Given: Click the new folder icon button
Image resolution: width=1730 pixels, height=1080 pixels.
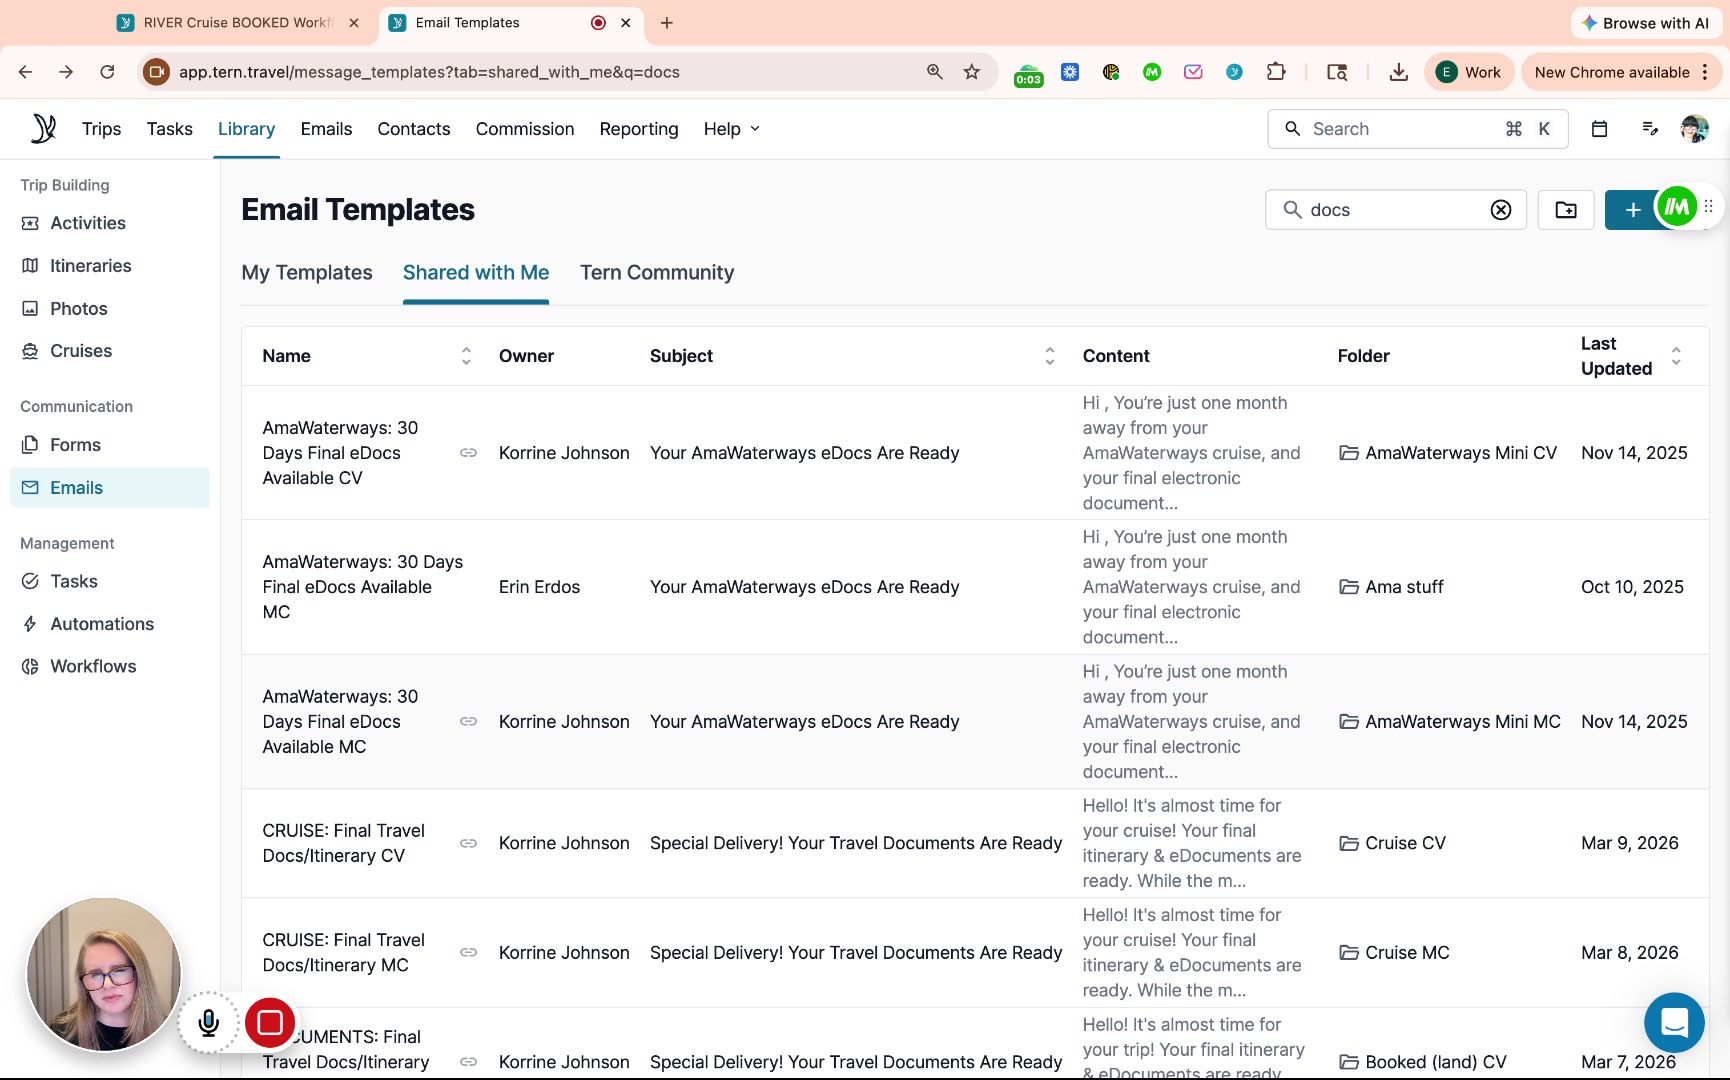Looking at the screenshot, I should (1565, 210).
